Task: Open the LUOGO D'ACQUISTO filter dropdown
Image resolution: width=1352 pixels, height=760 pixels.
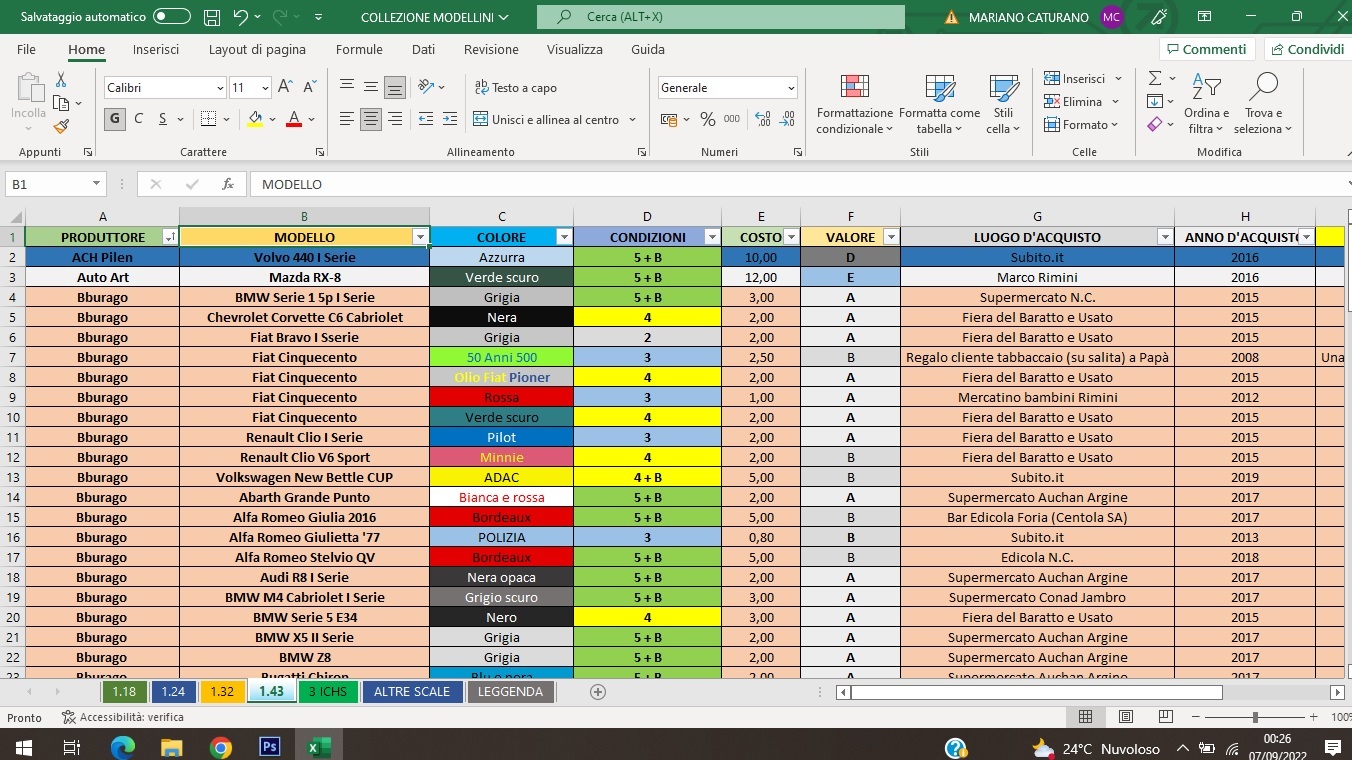Action: [1165, 237]
